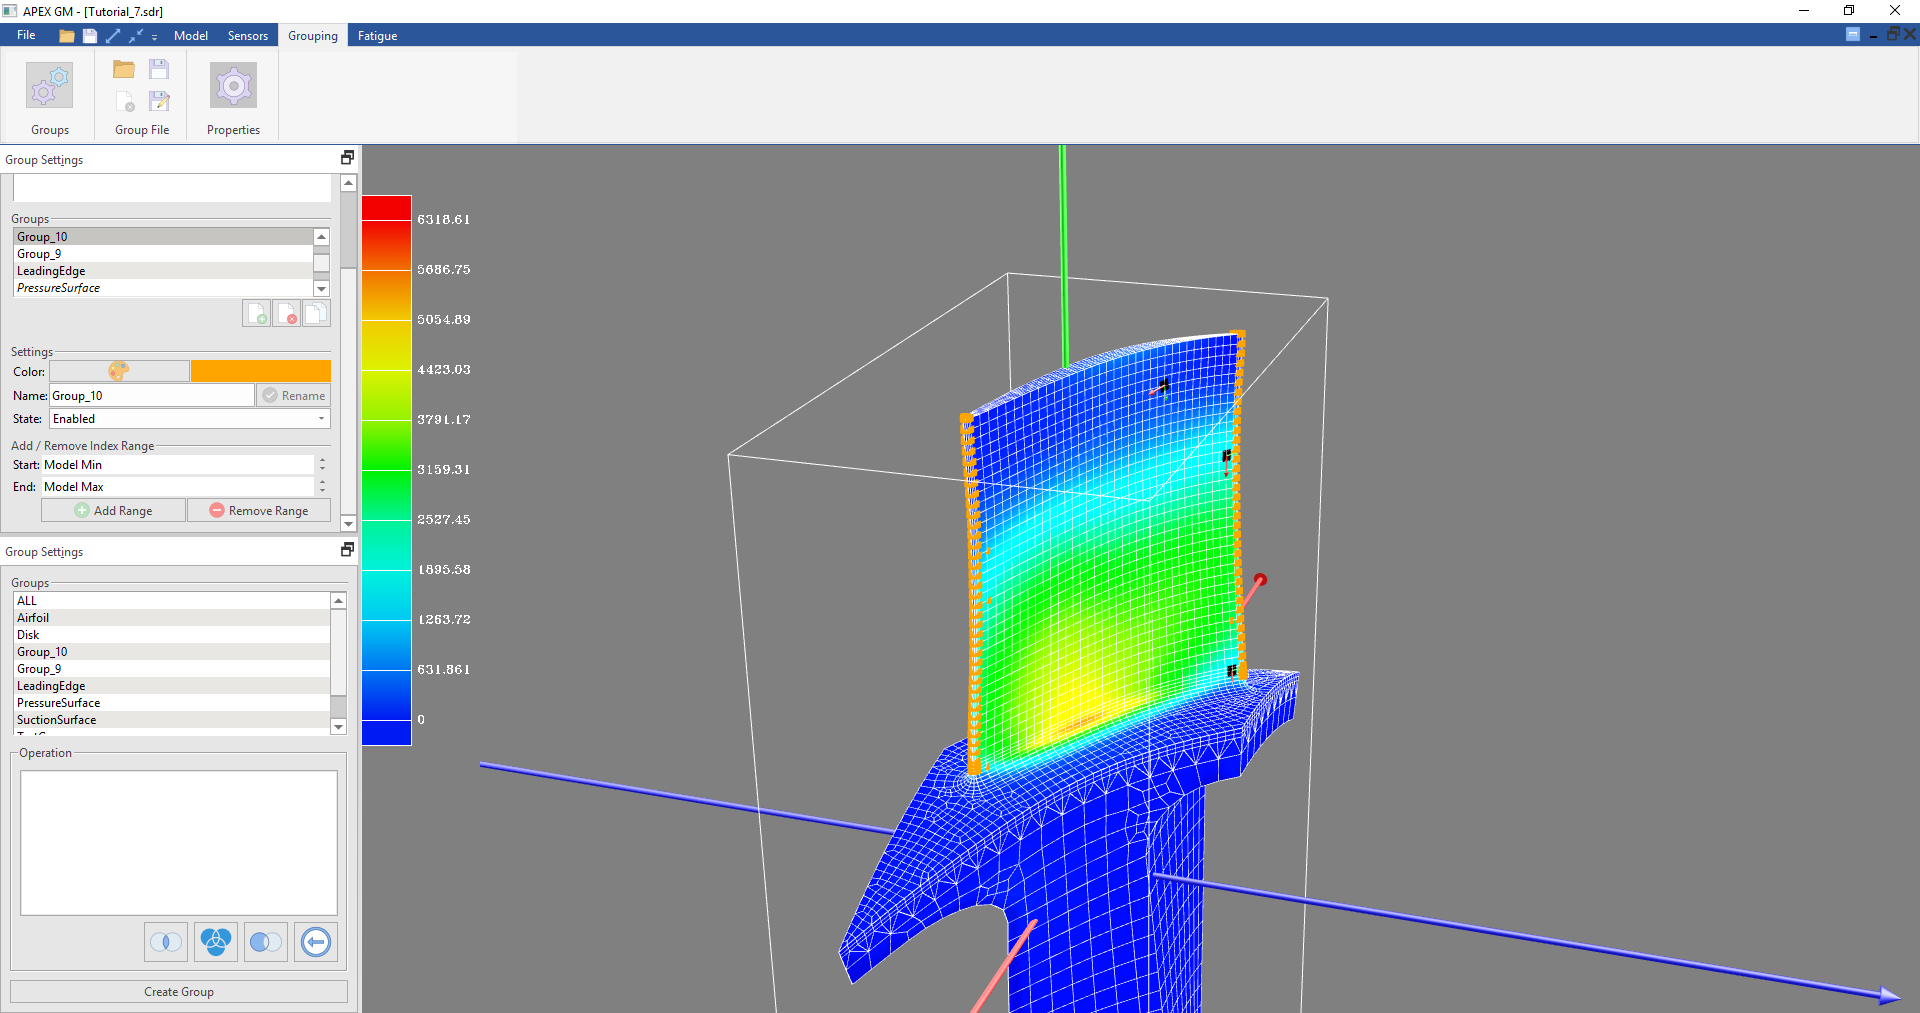Viewport: 1920px width, 1013px height.
Task: Click the Remove Range button
Action: click(259, 511)
